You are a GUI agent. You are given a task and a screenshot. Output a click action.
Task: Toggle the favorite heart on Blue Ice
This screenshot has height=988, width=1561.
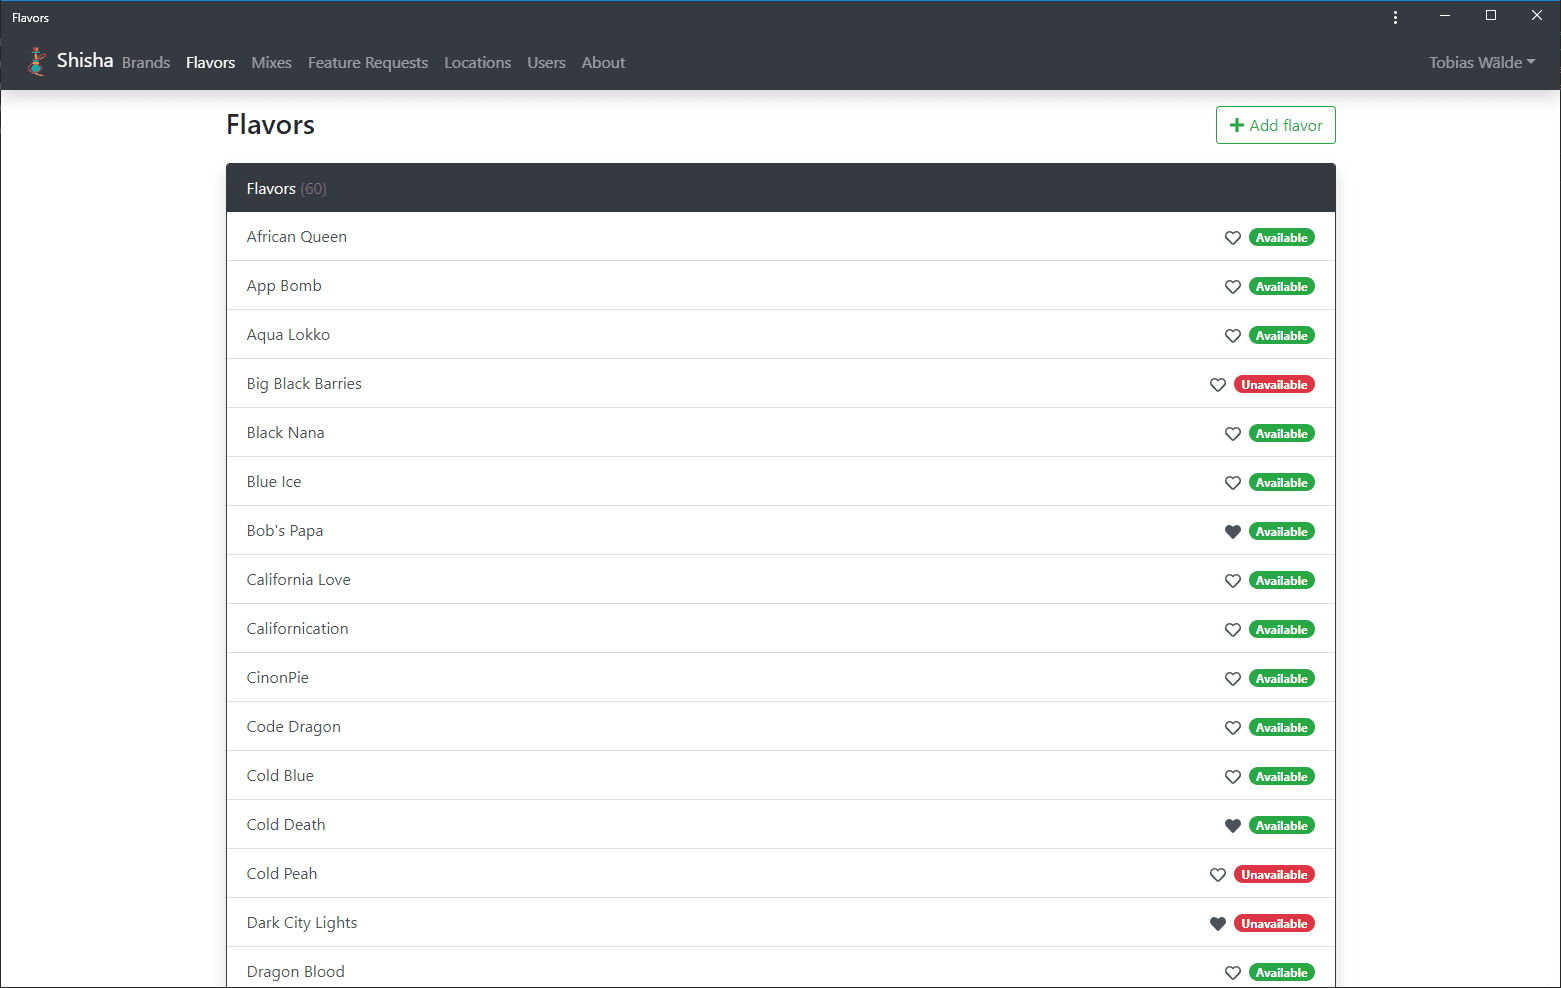pyautogui.click(x=1233, y=483)
